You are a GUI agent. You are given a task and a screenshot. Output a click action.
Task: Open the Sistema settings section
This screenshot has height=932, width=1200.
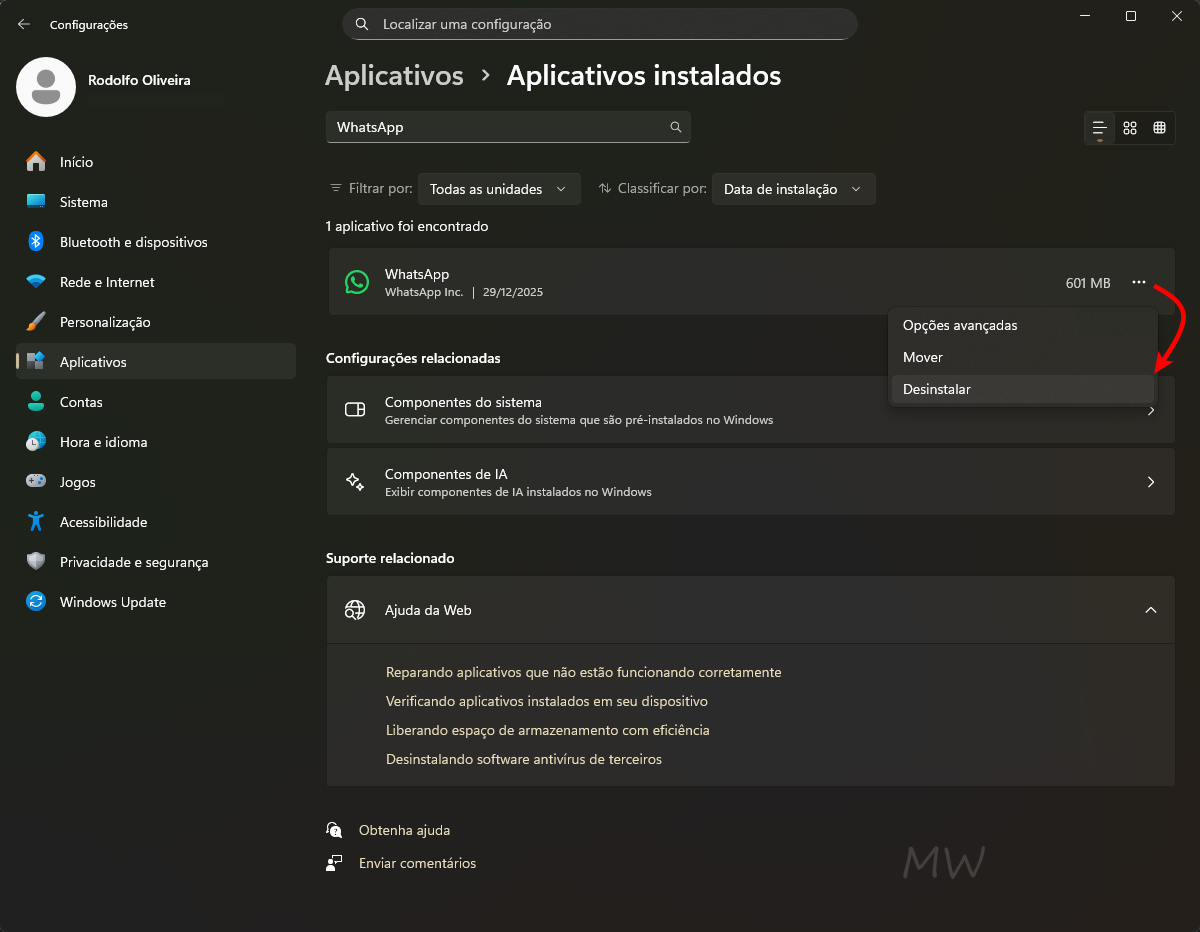[x=156, y=202]
